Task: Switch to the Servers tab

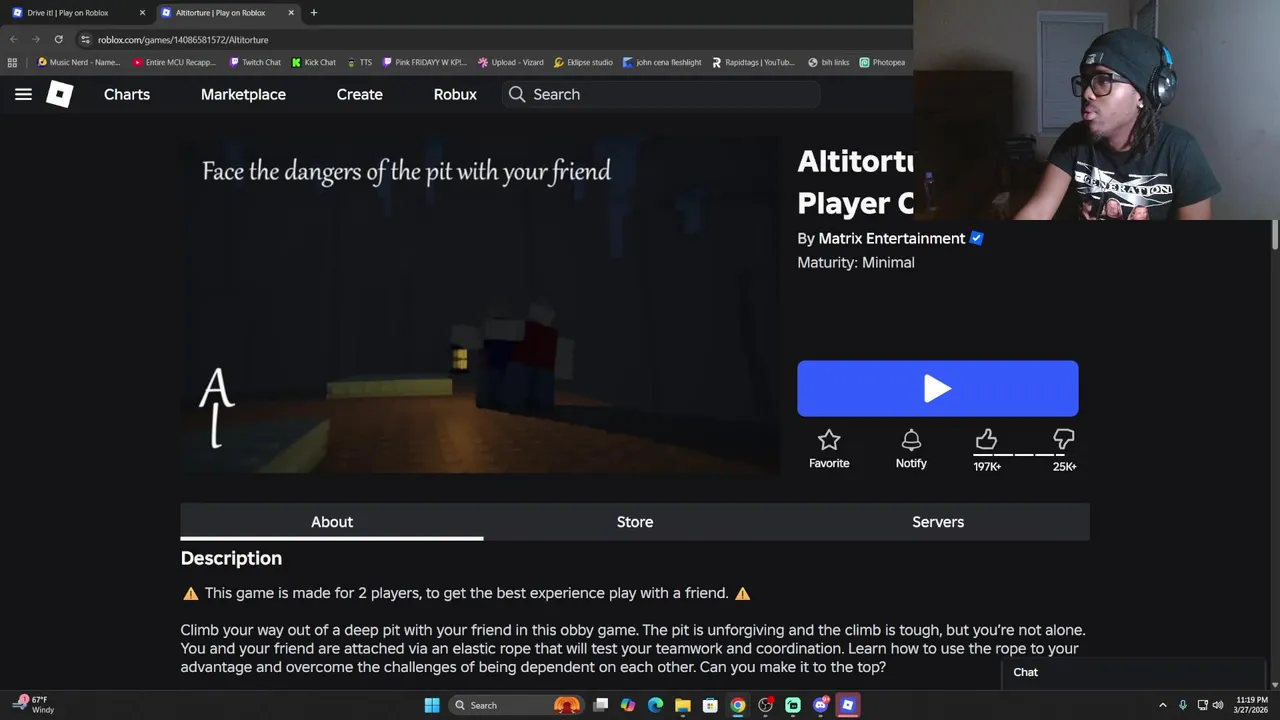Action: pos(938,522)
